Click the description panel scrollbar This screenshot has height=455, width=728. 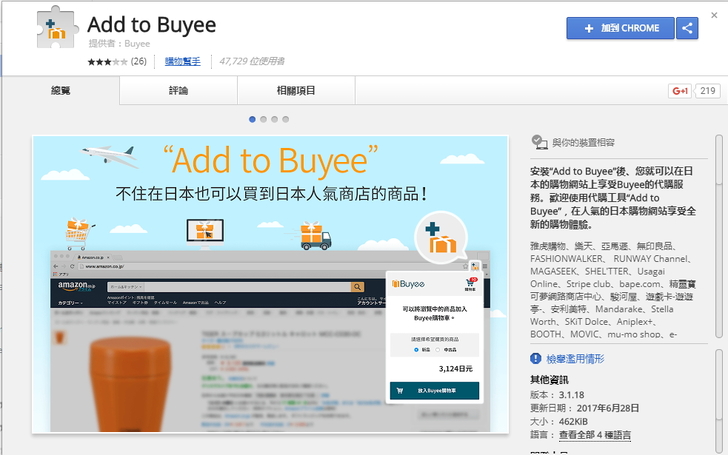[719, 236]
